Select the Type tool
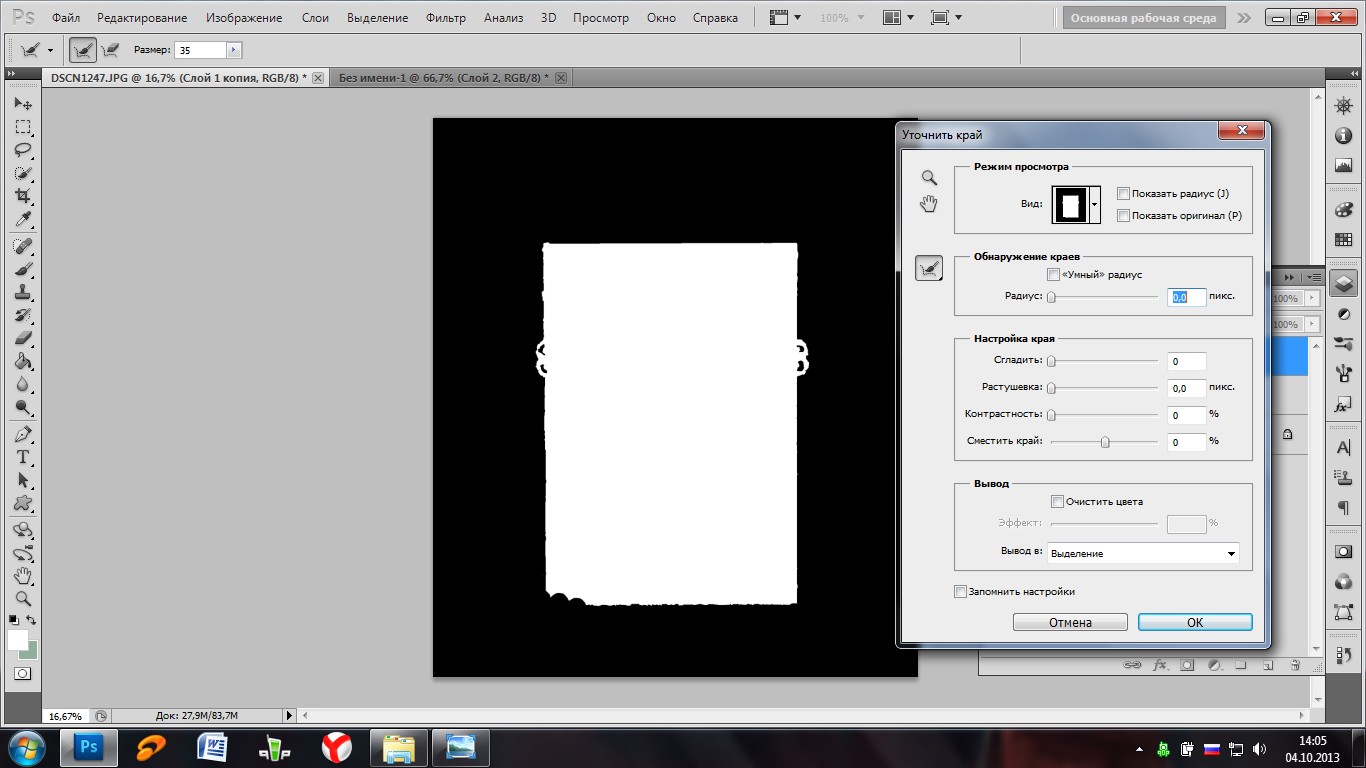This screenshot has width=1366, height=768. click(x=23, y=457)
